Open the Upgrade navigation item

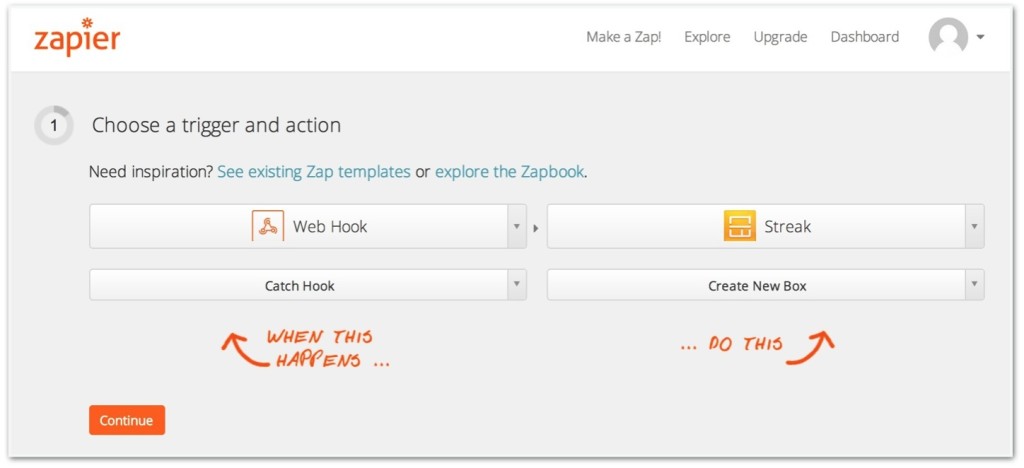pyautogui.click(x=780, y=37)
